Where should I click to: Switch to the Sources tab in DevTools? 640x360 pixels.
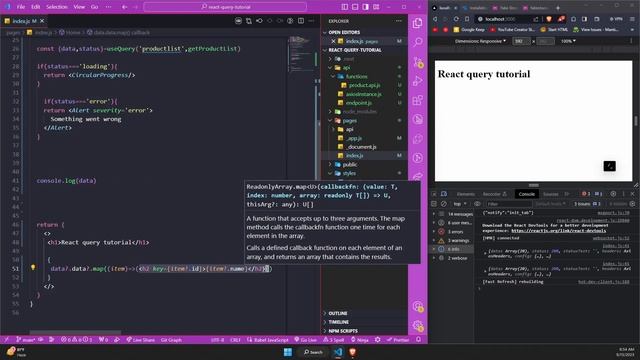pyautogui.click(x=550, y=194)
